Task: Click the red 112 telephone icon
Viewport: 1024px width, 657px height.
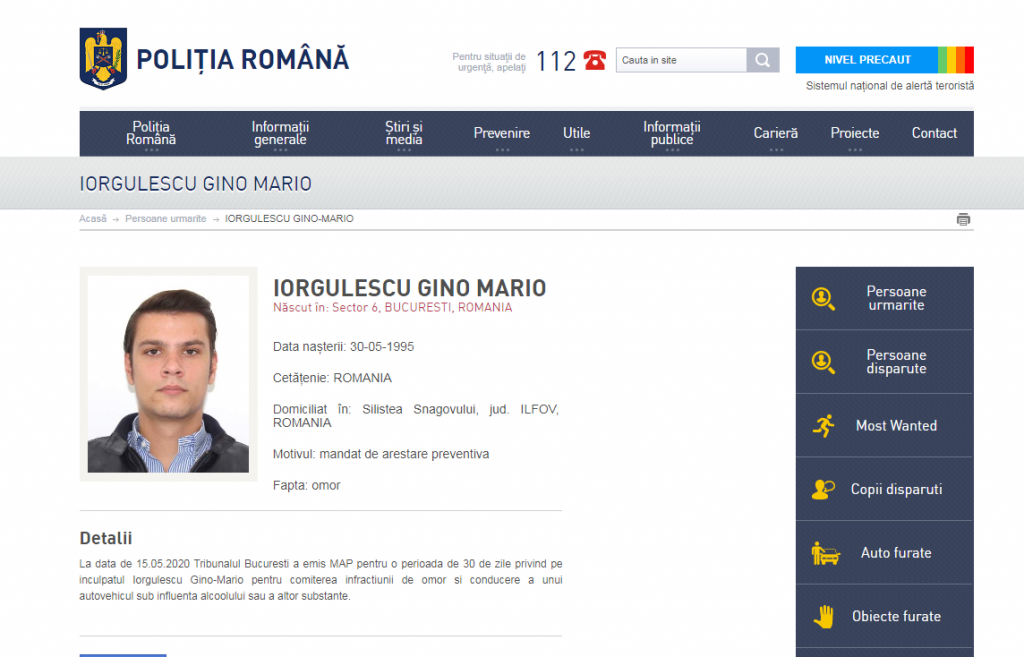Action: point(594,60)
